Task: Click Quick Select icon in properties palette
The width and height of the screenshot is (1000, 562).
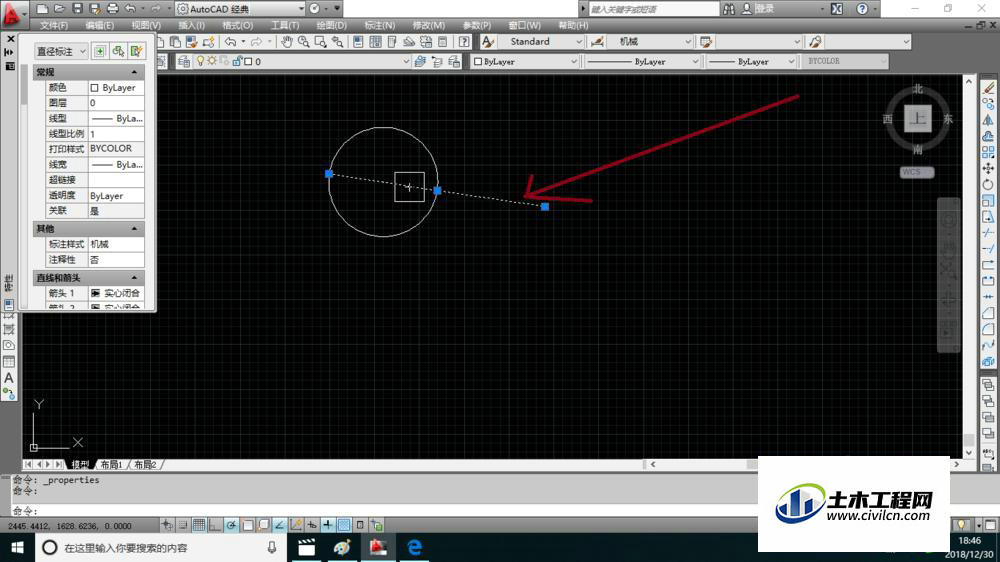Action: 136,51
